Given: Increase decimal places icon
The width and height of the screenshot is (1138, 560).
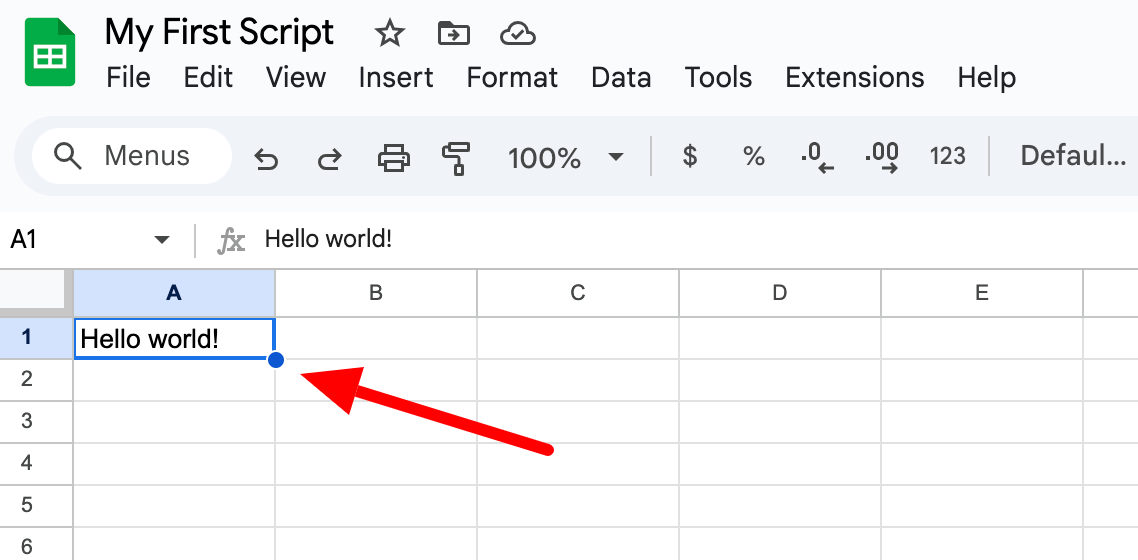Looking at the screenshot, I should 882,157.
